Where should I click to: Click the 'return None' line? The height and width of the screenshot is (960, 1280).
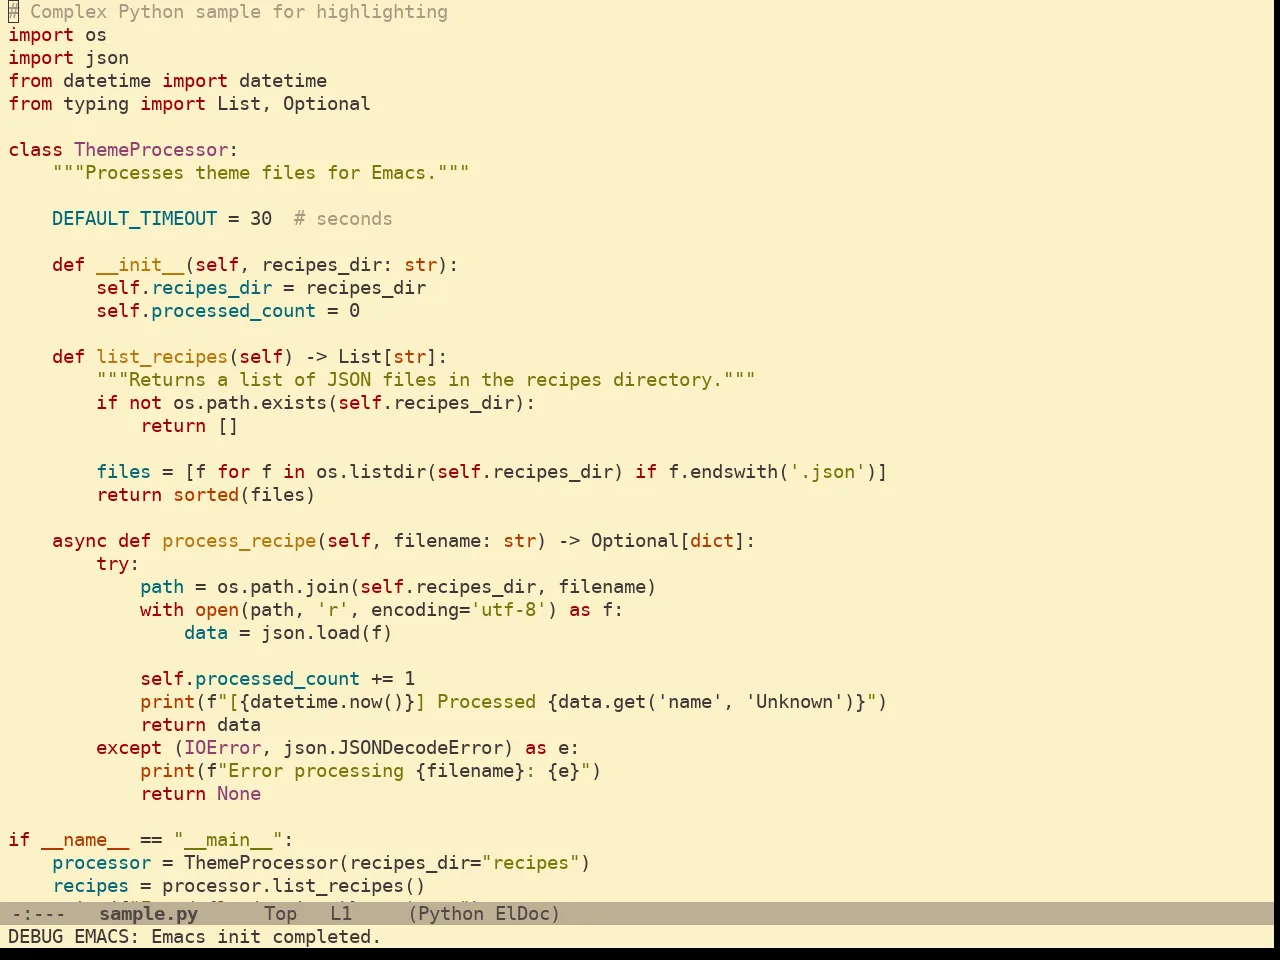click(200, 794)
